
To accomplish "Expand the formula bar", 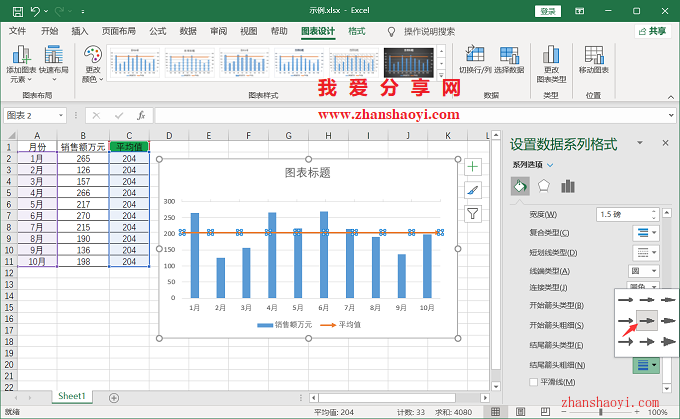I will tap(671, 115).
